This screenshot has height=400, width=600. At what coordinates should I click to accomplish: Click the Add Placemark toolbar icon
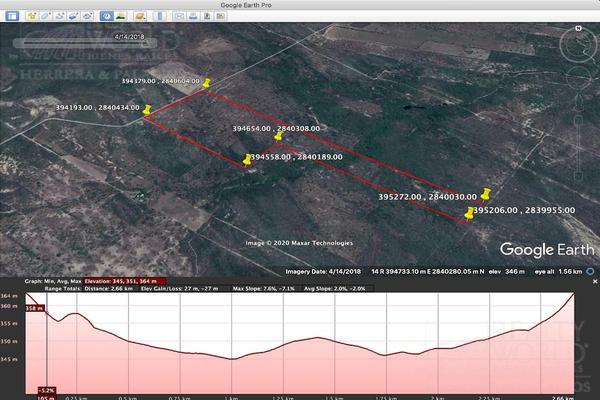point(32,16)
